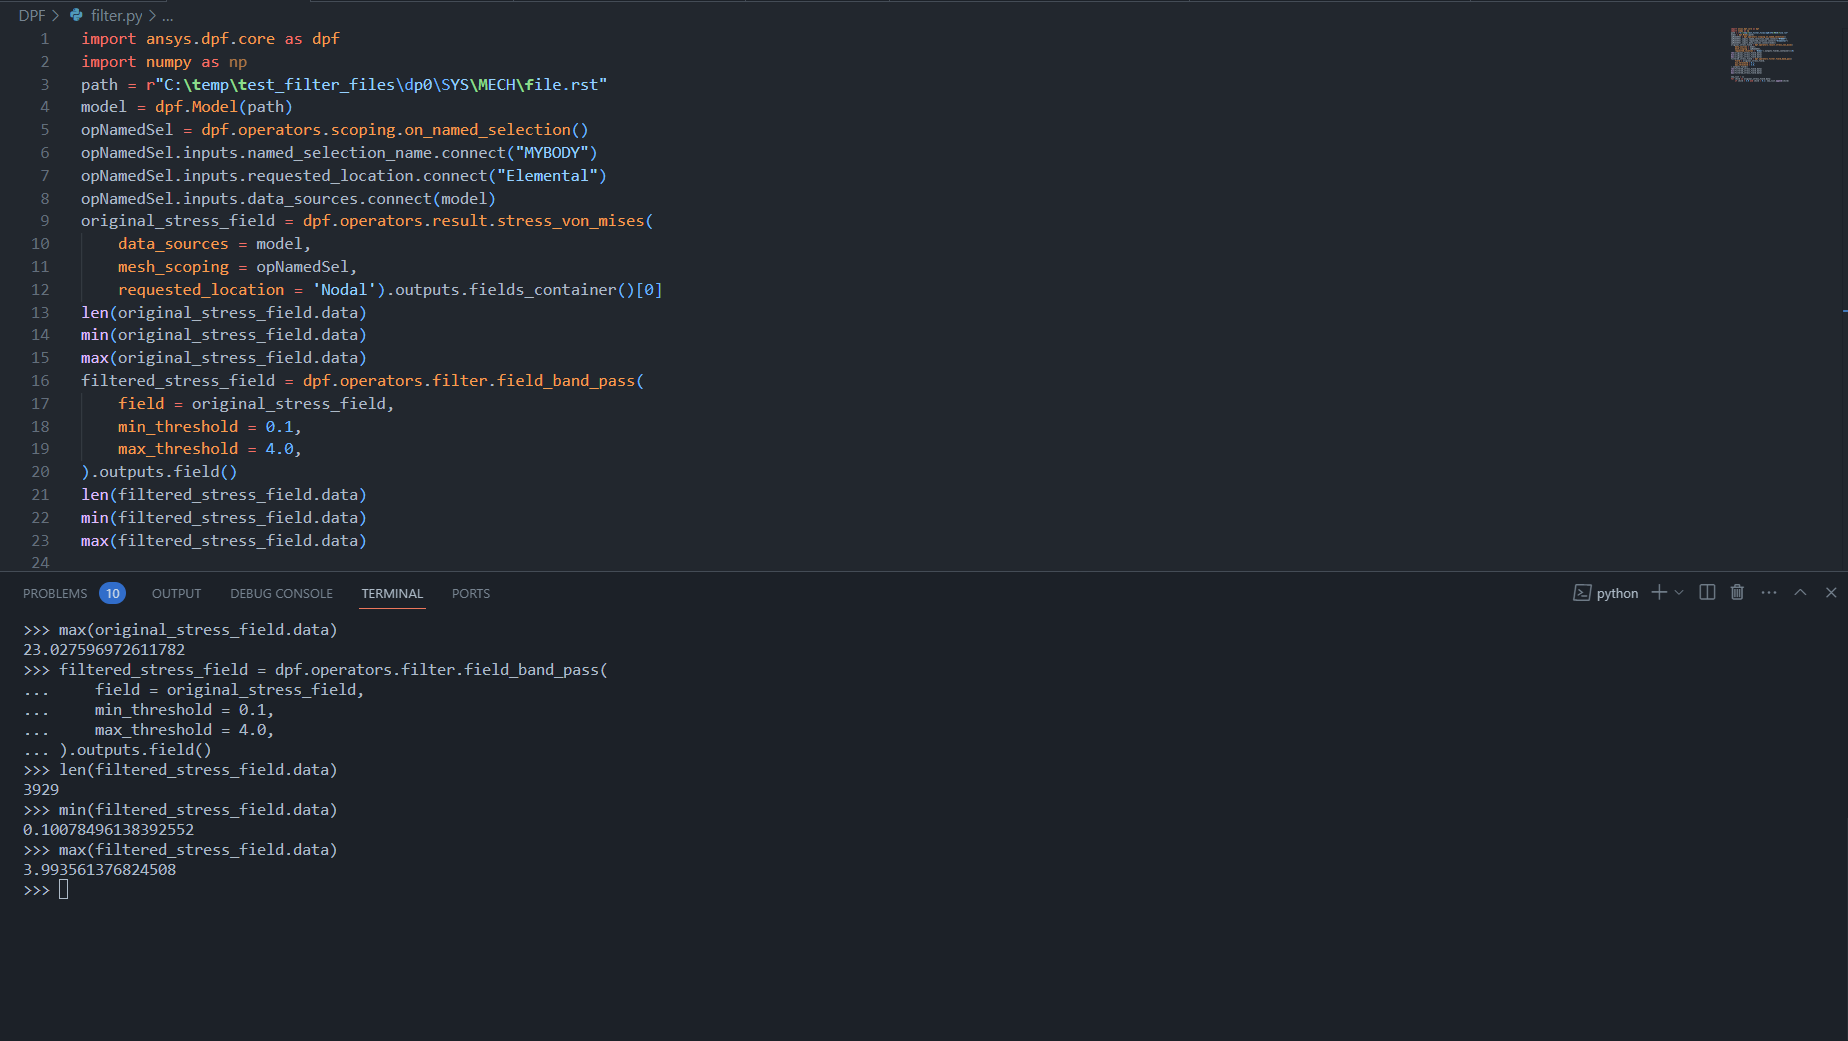Viewport: 1848px width, 1041px height.
Task: Click the "MYBODY" string in editor
Action: [551, 153]
